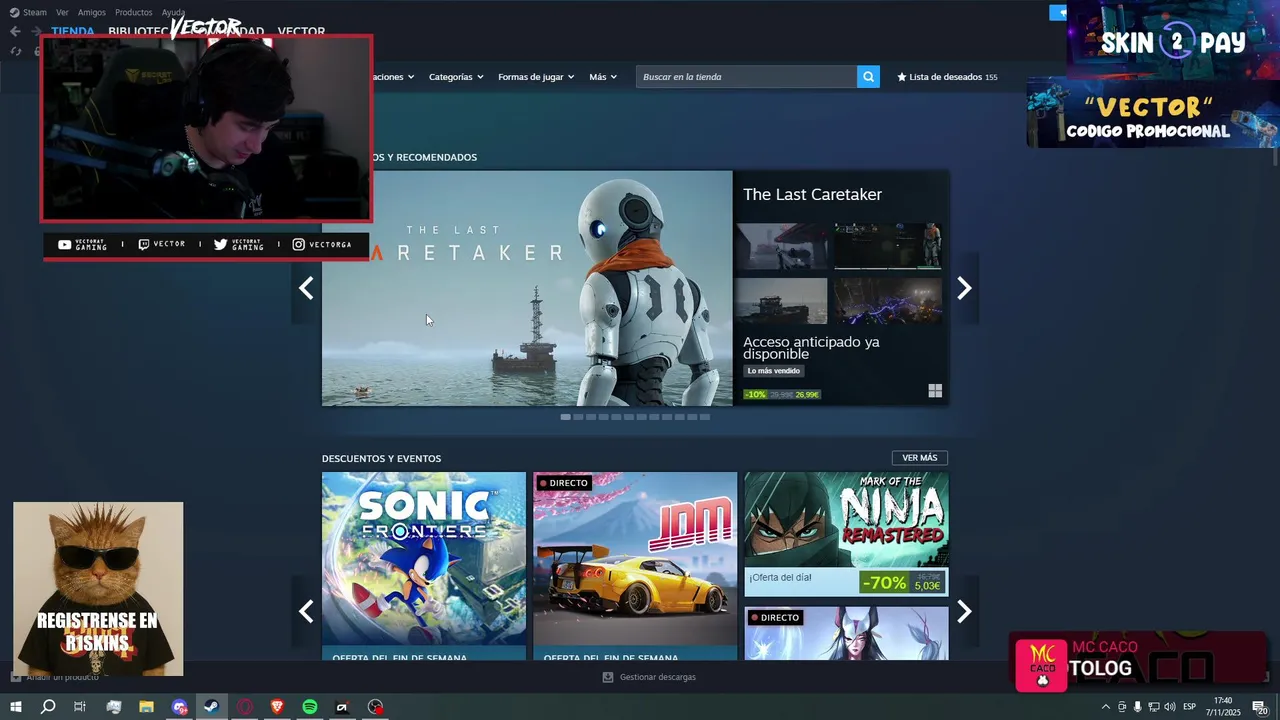Open the clock showing 17:40
The width and height of the screenshot is (1280, 720).
coord(1223,707)
